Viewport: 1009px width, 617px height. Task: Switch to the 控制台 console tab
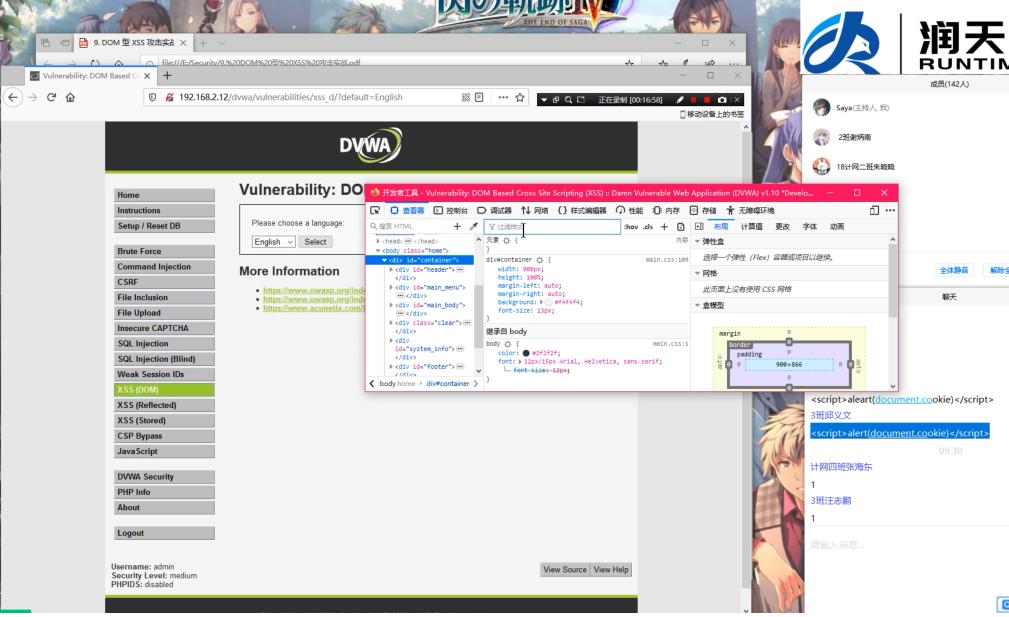point(450,210)
